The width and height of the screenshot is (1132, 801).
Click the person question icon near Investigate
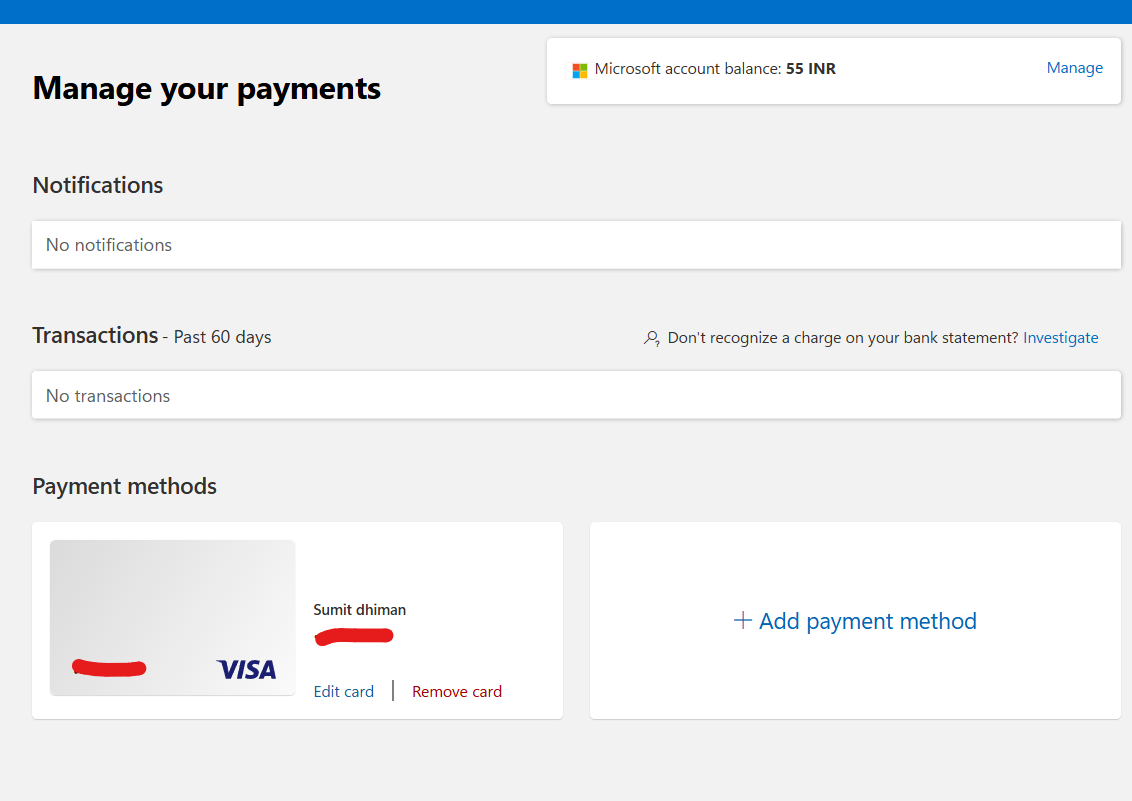tap(651, 338)
